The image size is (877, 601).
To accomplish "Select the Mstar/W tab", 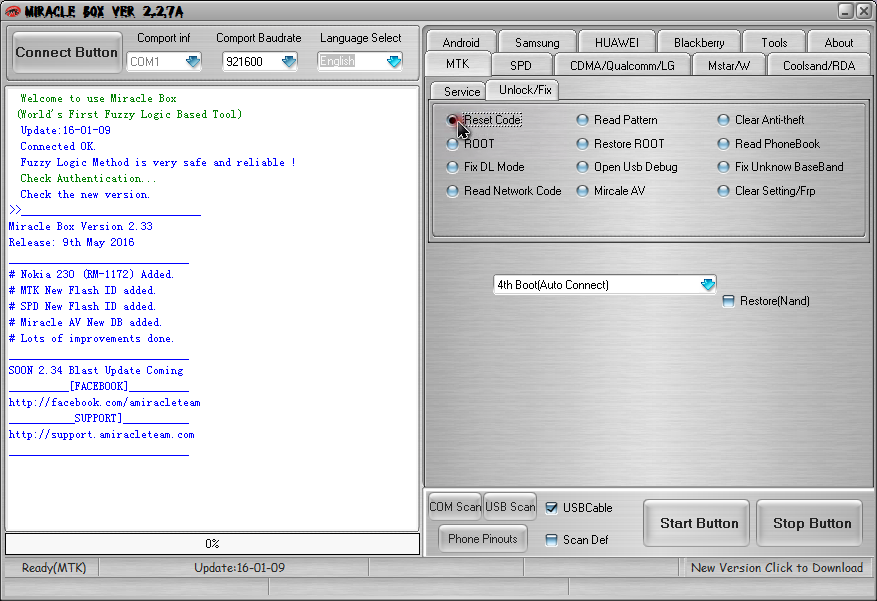I will point(728,65).
